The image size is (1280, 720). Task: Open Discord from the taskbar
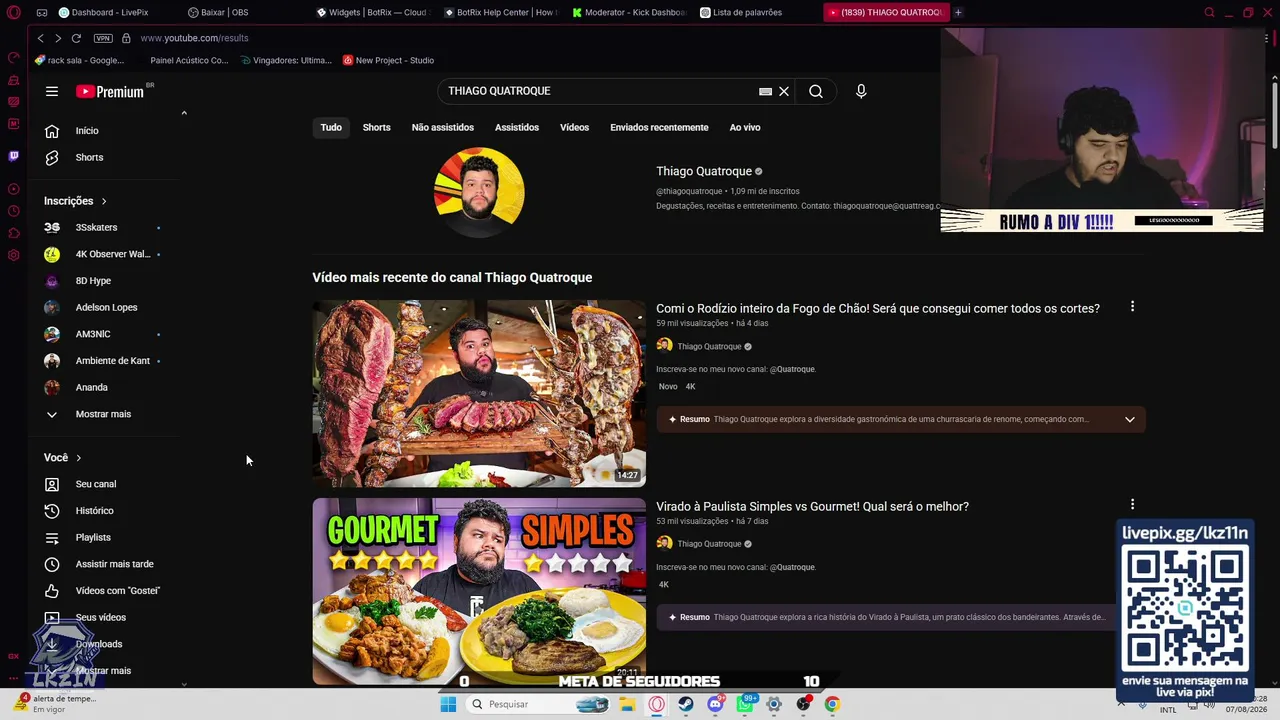pos(715,704)
